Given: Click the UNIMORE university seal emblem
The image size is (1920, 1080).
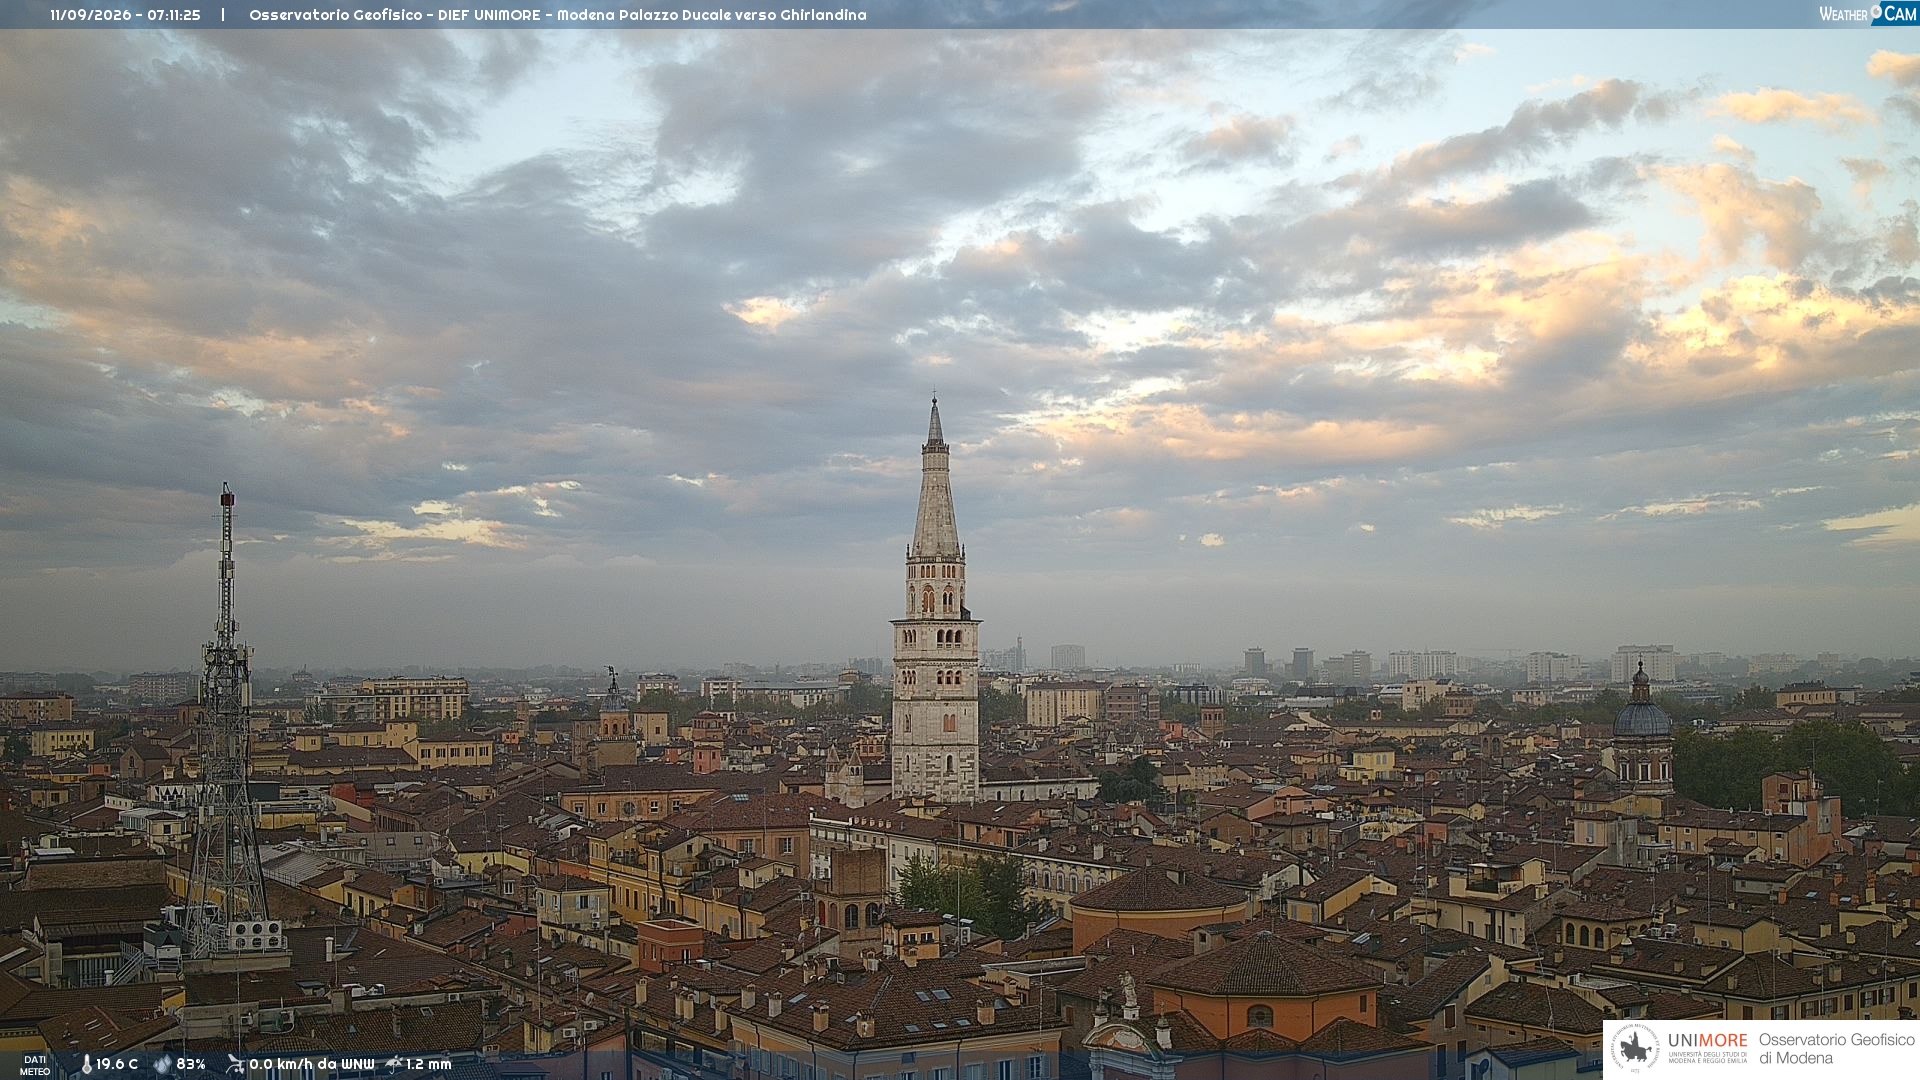Looking at the screenshot, I should point(1634,1048).
